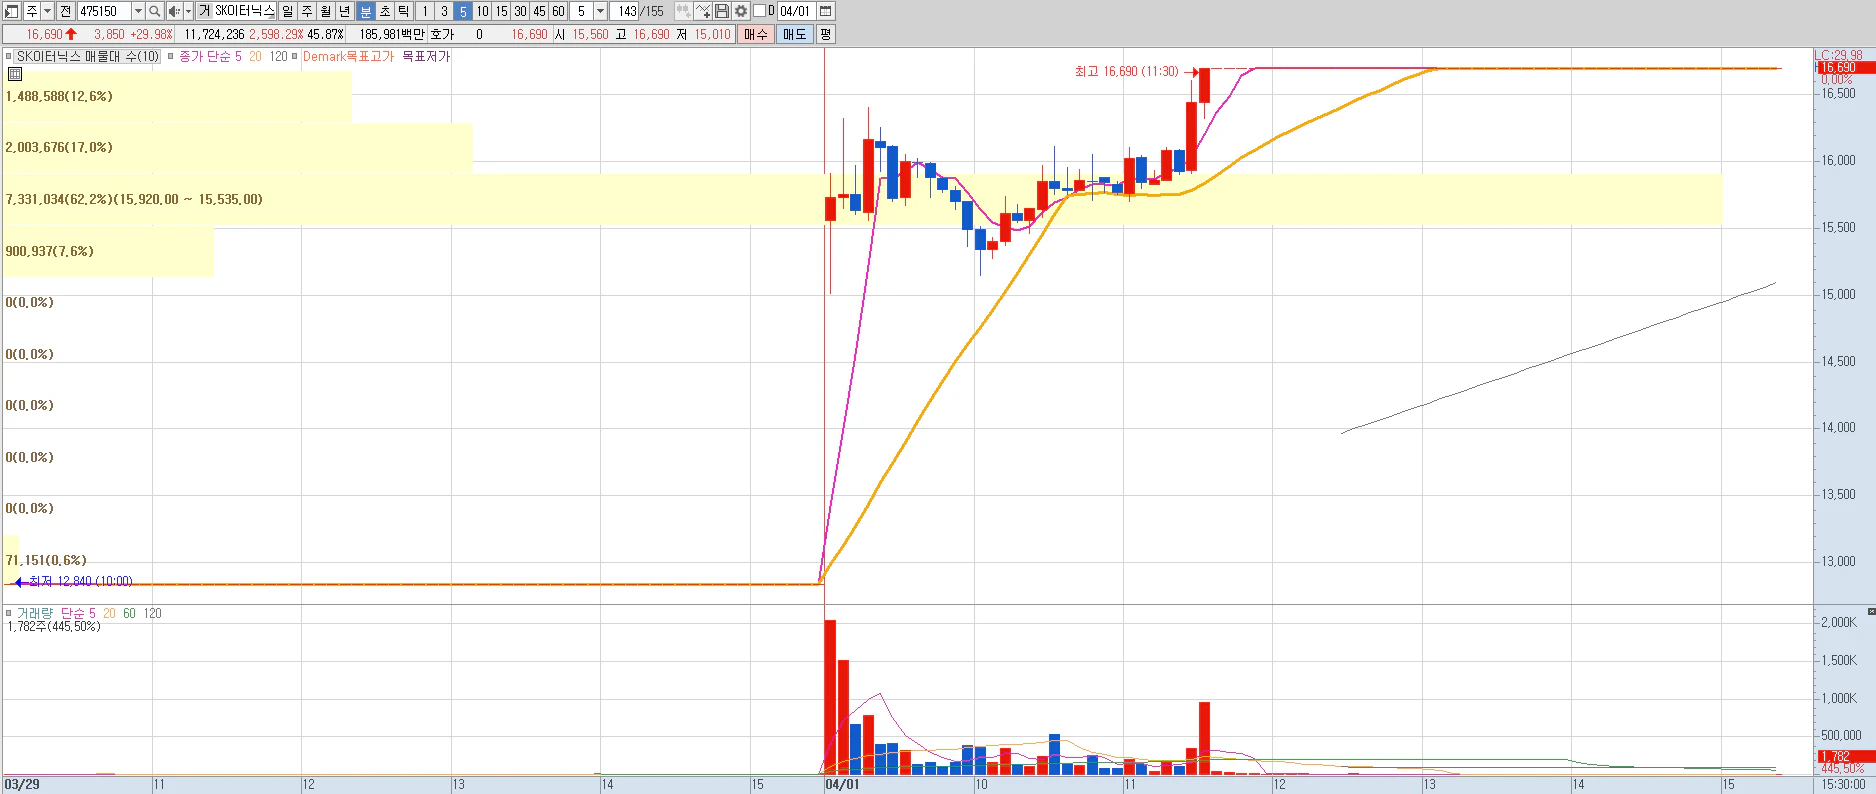The width and height of the screenshot is (1876, 794).
Task: Click the red 매수 buy button
Action: point(756,34)
